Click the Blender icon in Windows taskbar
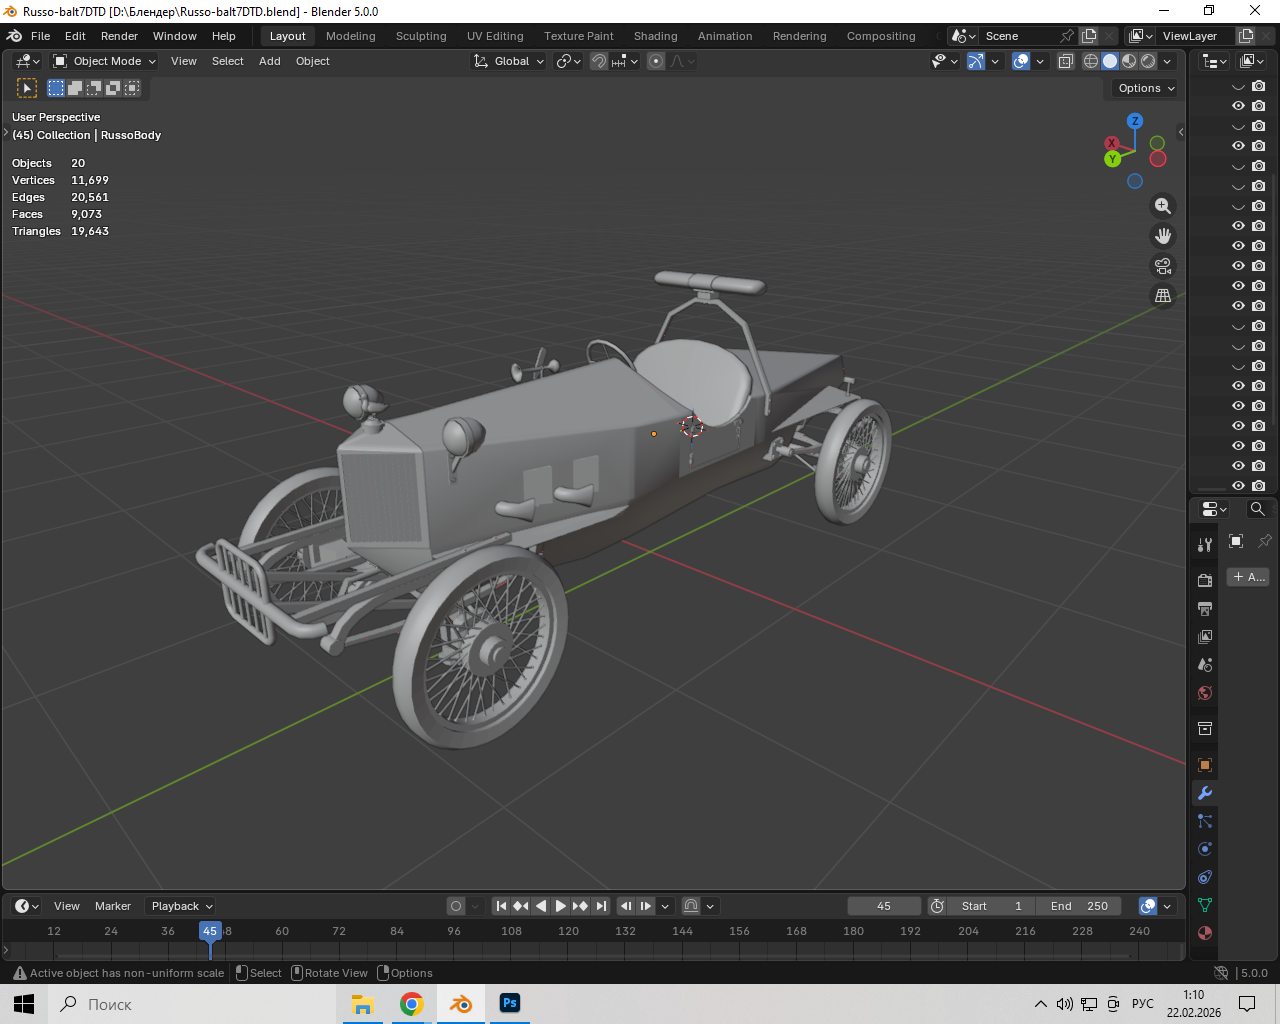Screen dimensions: 1280x1024 [x=461, y=1004]
